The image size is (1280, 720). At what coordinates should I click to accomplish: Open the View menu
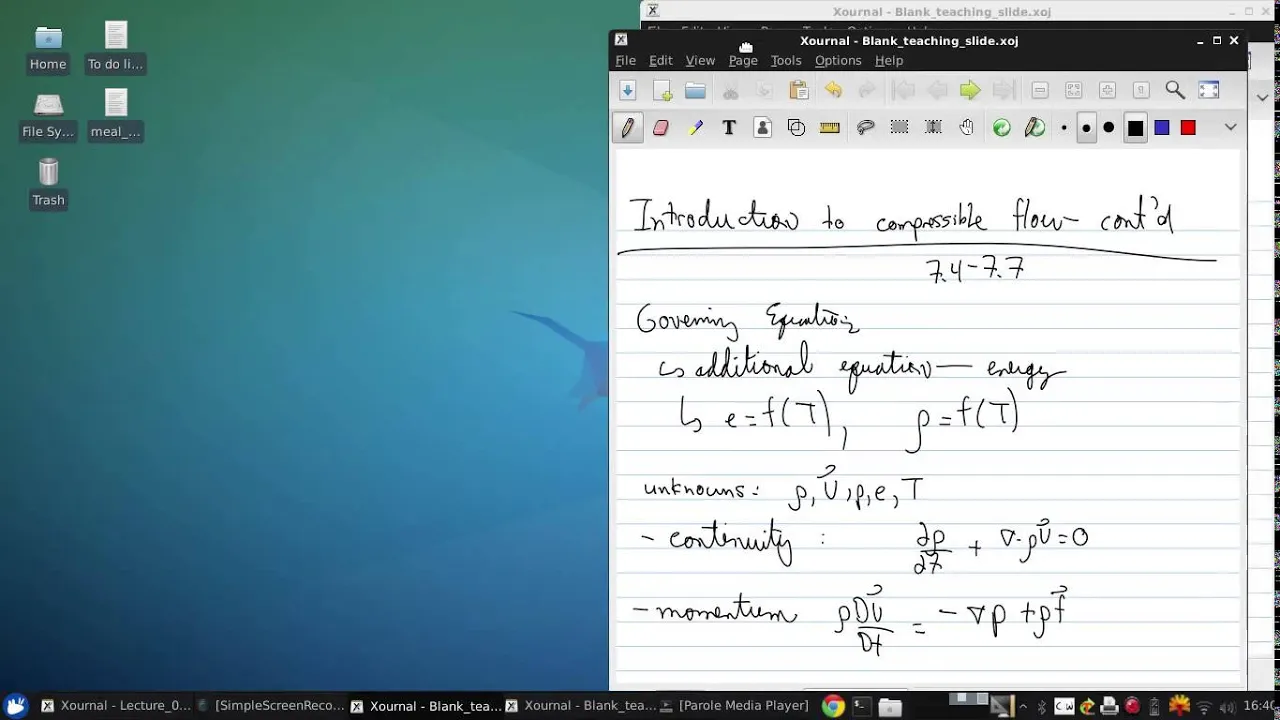[700, 60]
